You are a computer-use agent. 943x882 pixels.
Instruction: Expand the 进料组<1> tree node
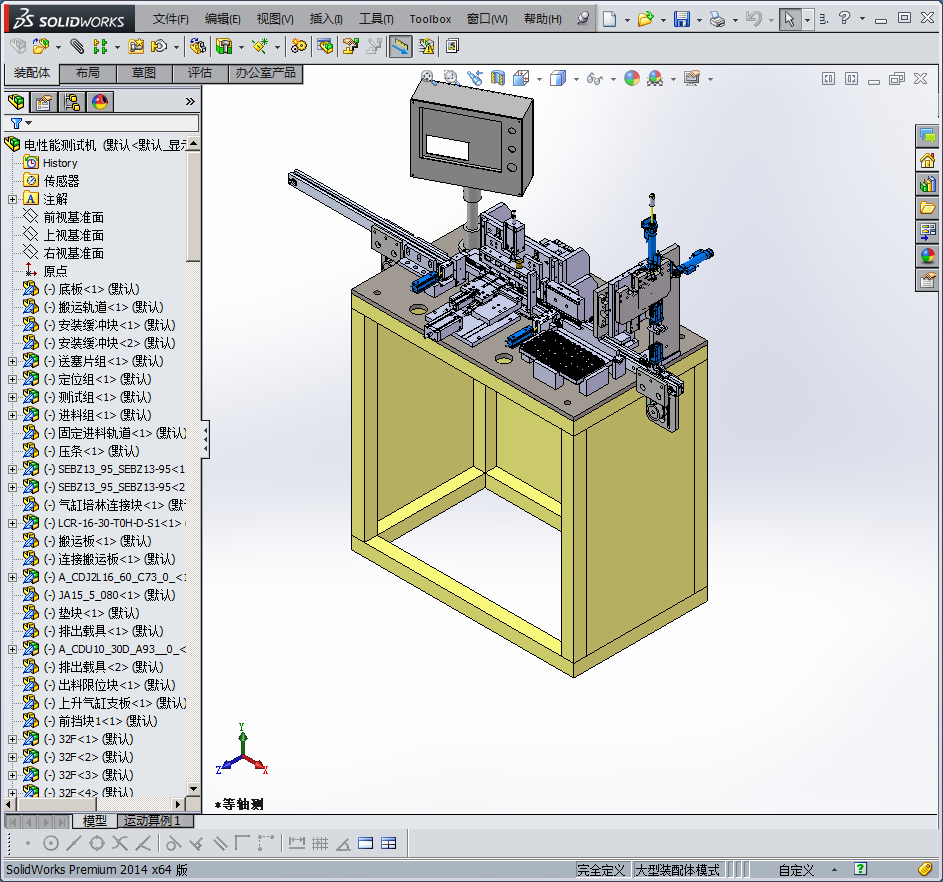(x=12, y=415)
